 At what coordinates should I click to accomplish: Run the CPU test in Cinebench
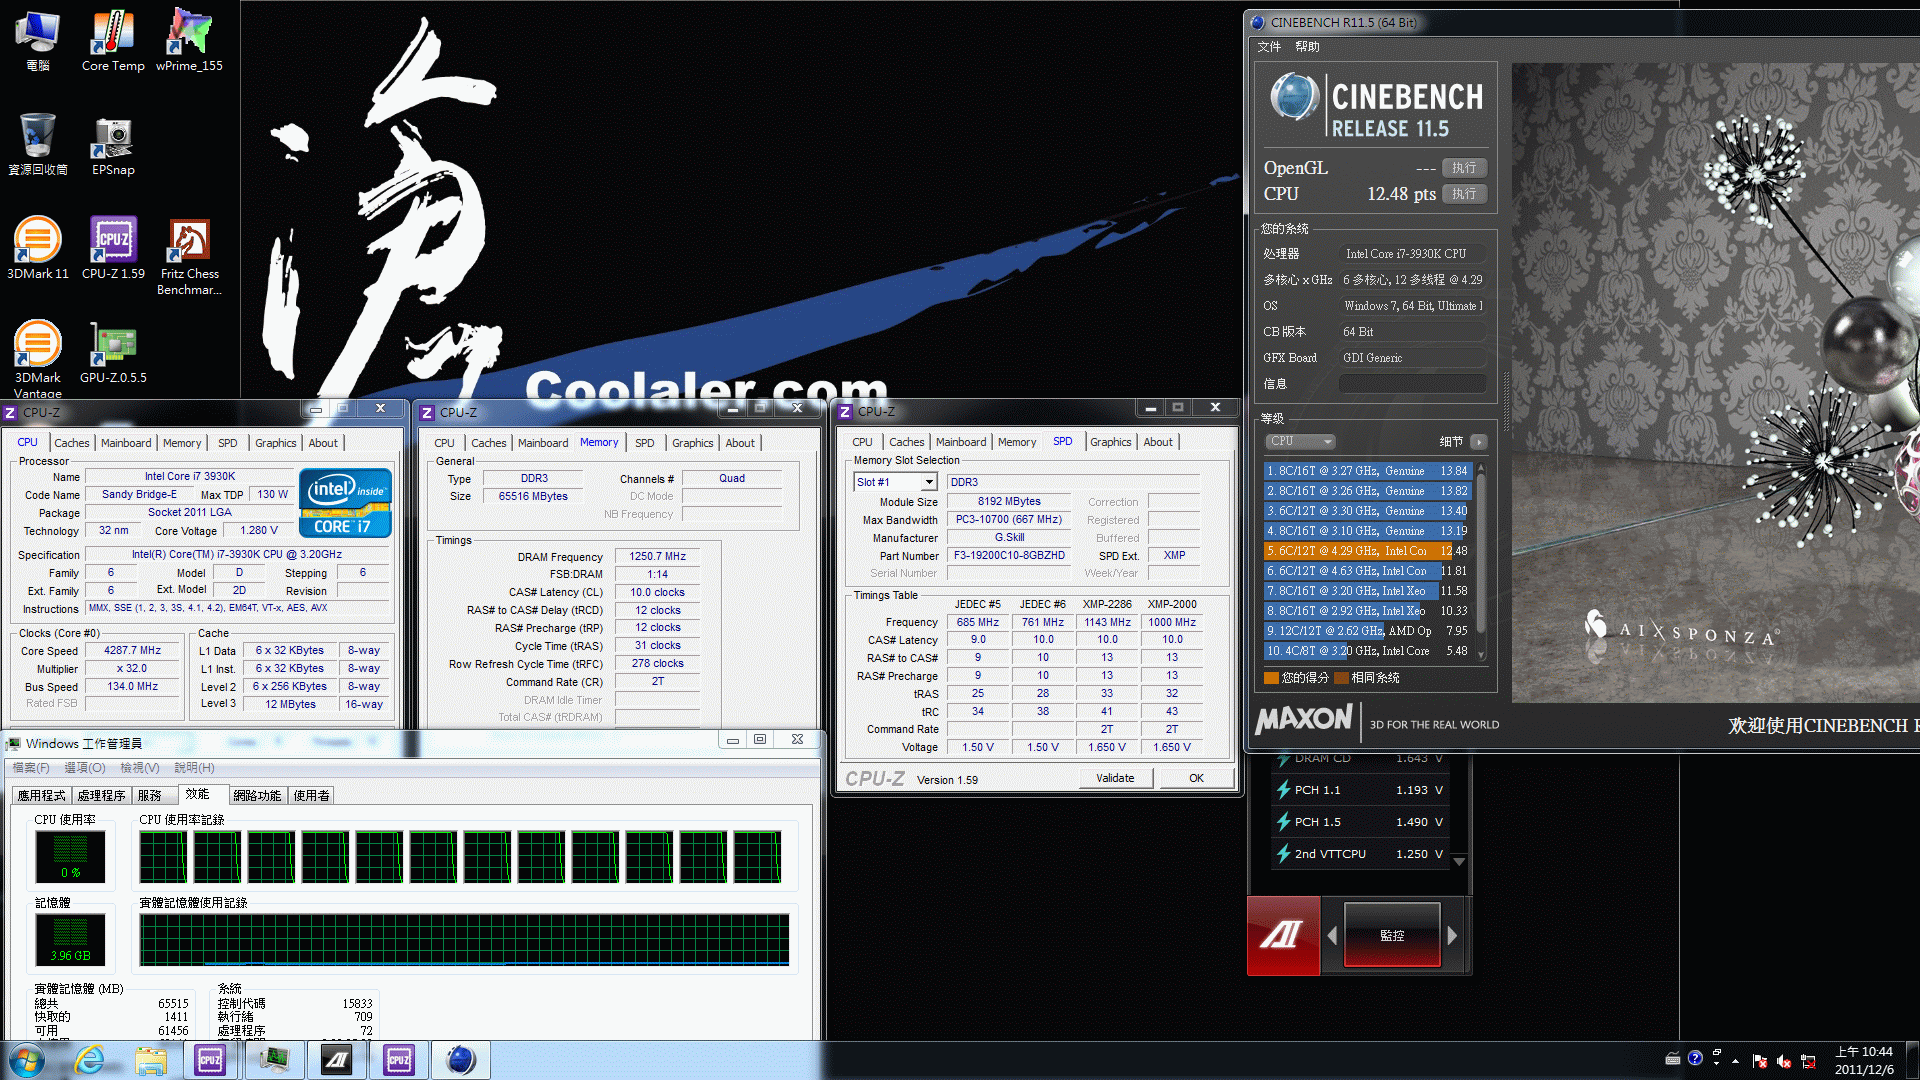click(1464, 194)
